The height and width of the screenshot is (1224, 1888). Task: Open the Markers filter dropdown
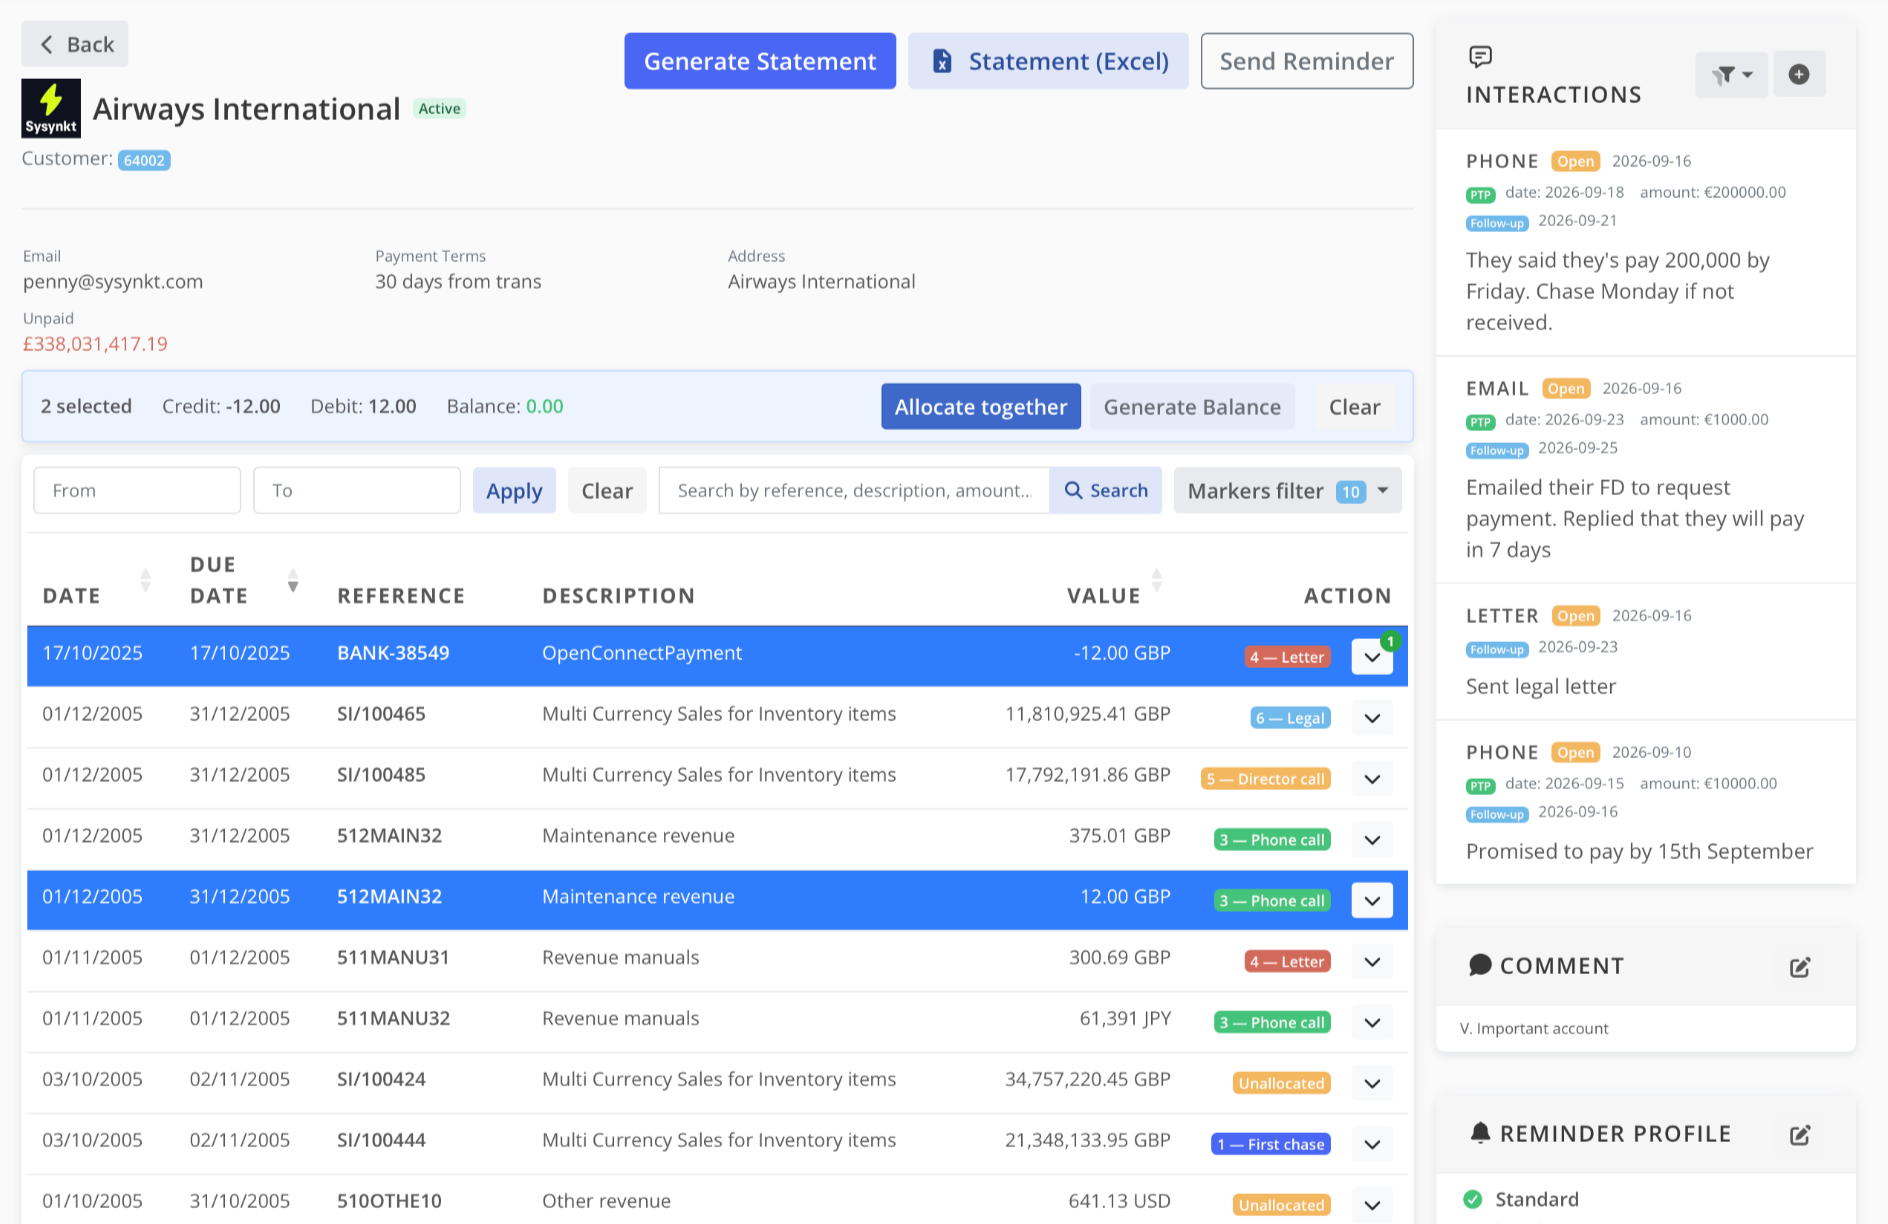1287,491
